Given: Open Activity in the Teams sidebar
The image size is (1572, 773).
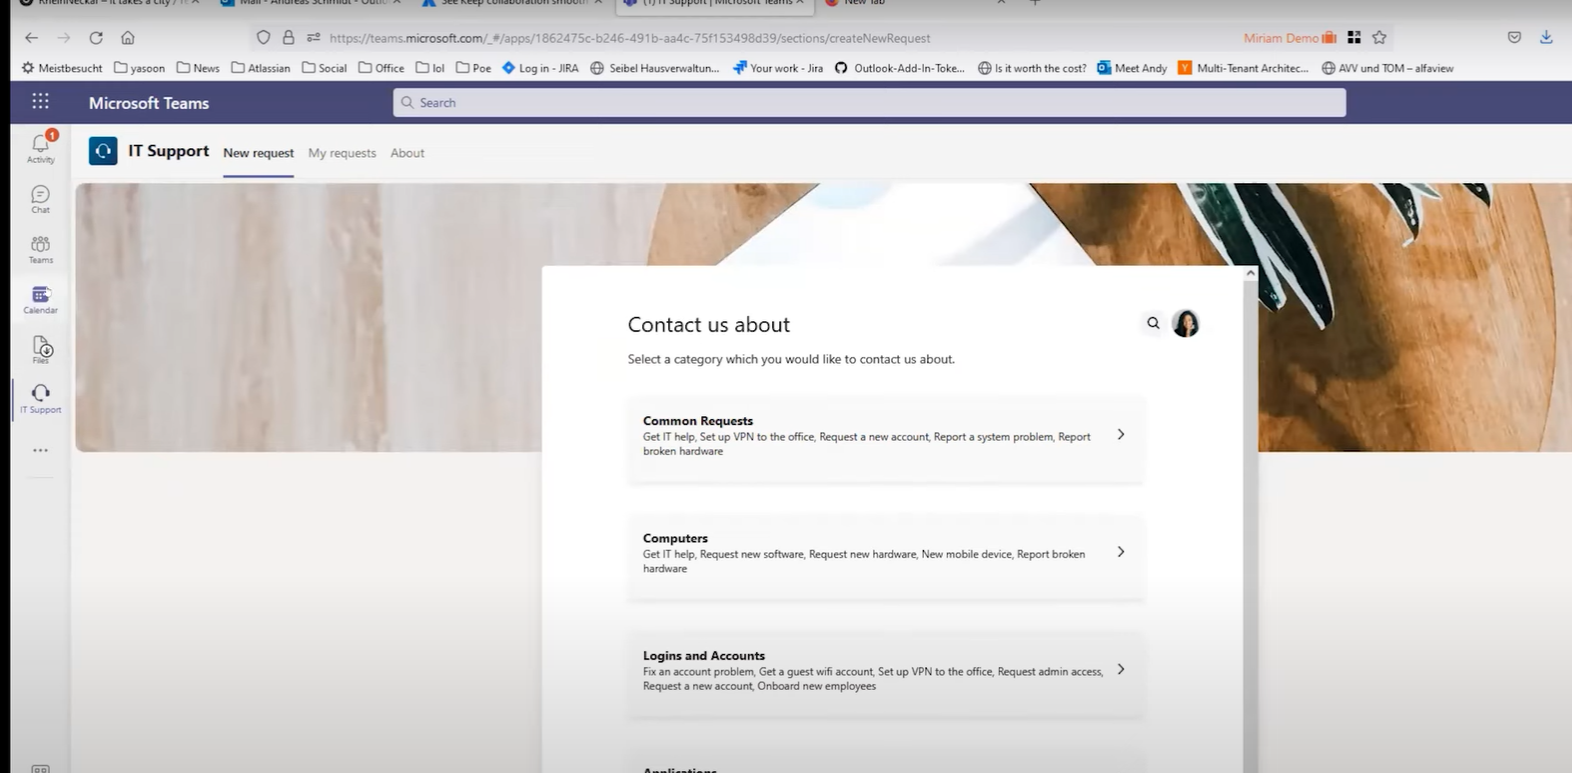Looking at the screenshot, I should click(x=41, y=148).
